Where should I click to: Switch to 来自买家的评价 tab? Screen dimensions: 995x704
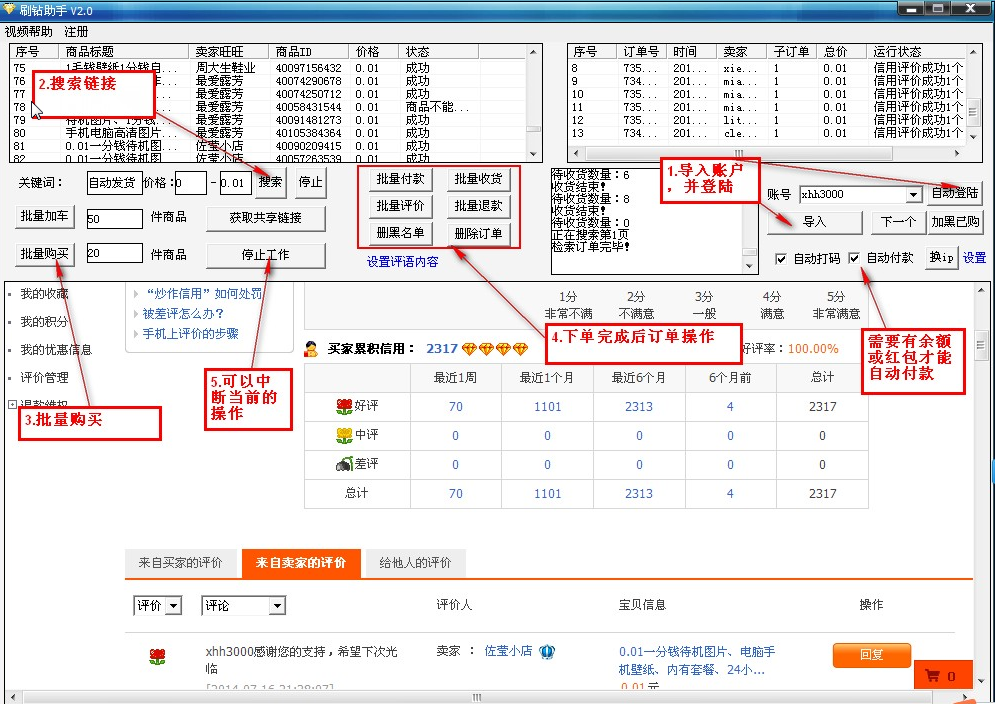point(181,563)
